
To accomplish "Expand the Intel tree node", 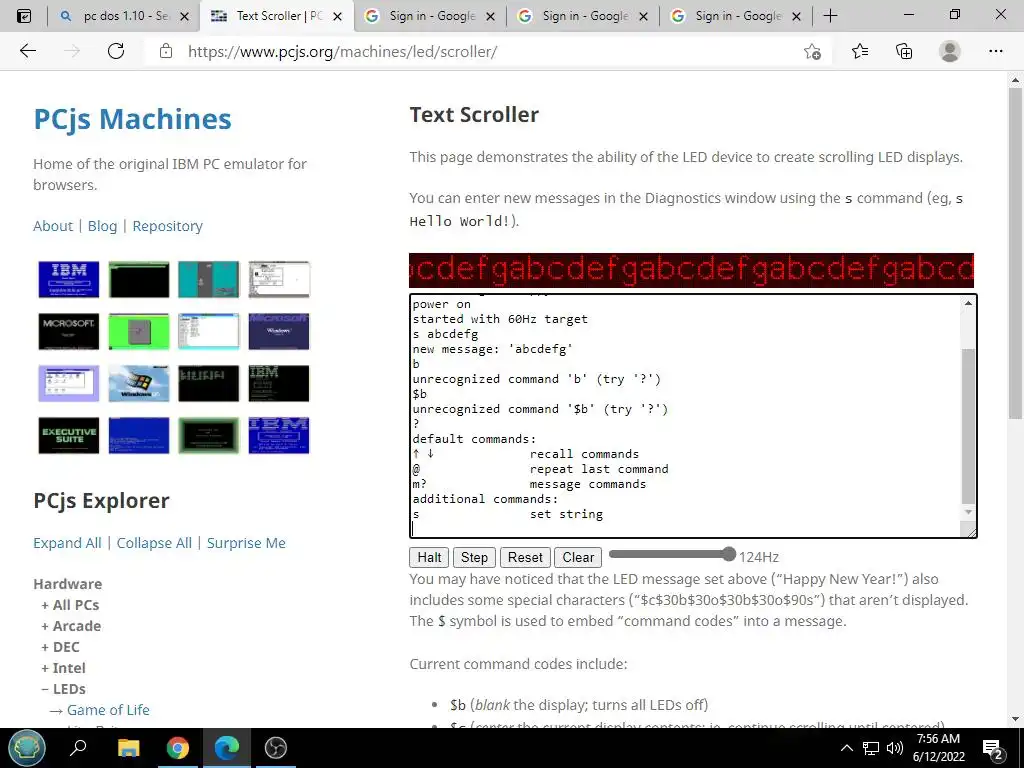I will pos(63,668).
